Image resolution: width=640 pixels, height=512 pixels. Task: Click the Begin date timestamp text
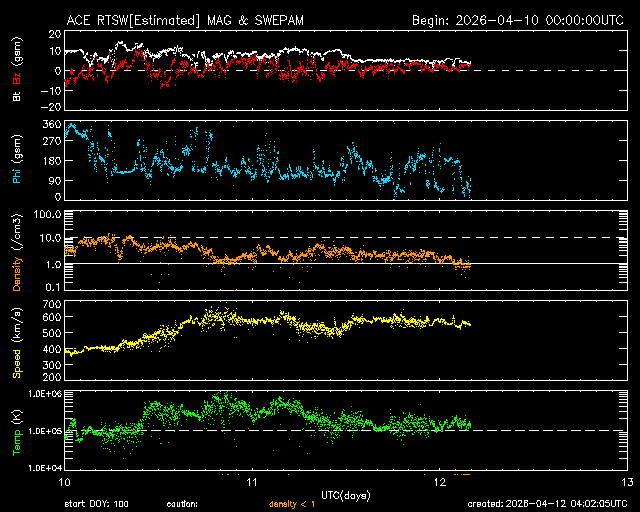tap(517, 20)
